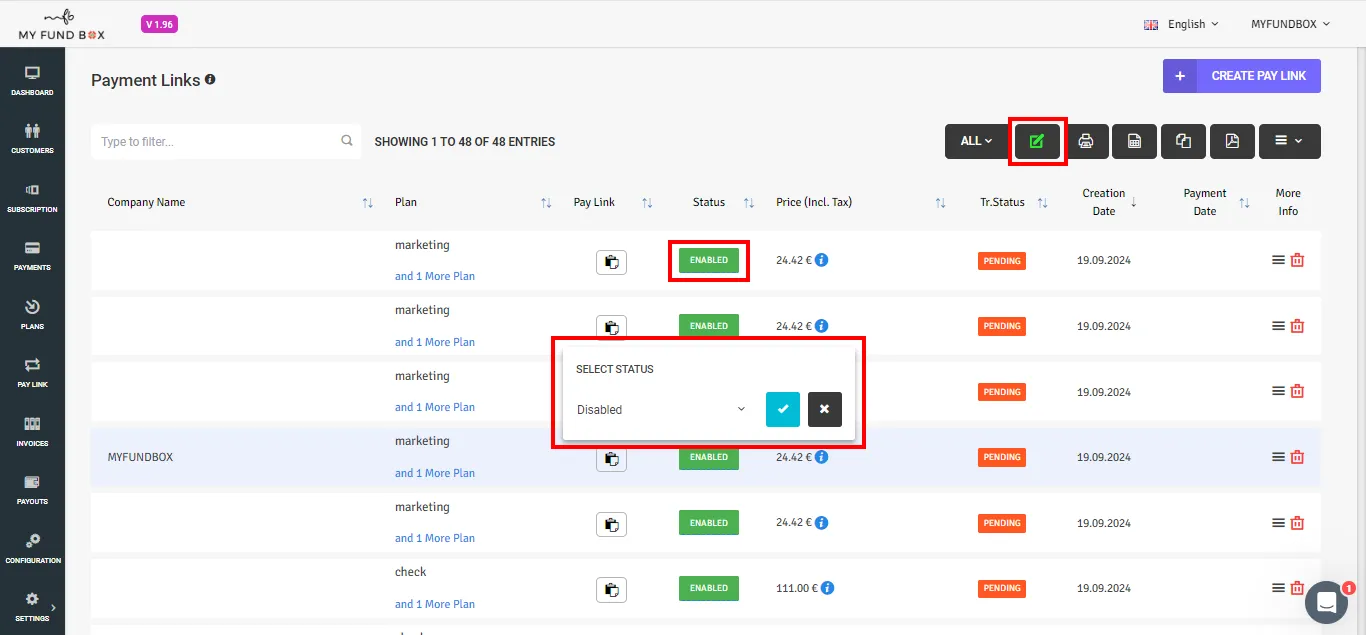Click the 'check' plan name text
Viewport: 1366px width, 635px height.
pos(411,572)
